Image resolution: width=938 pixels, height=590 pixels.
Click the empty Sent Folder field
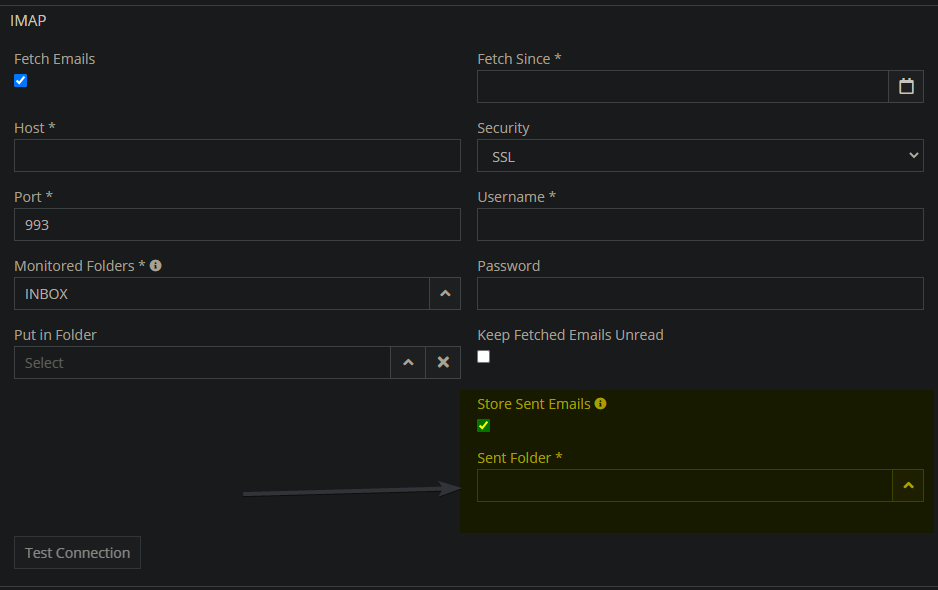coord(684,486)
